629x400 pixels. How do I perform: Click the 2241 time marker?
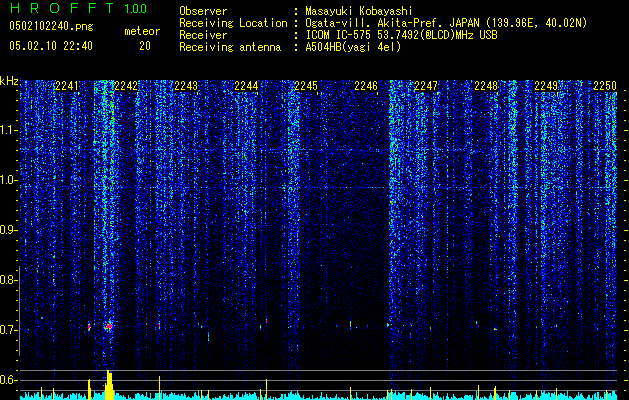click(67, 86)
